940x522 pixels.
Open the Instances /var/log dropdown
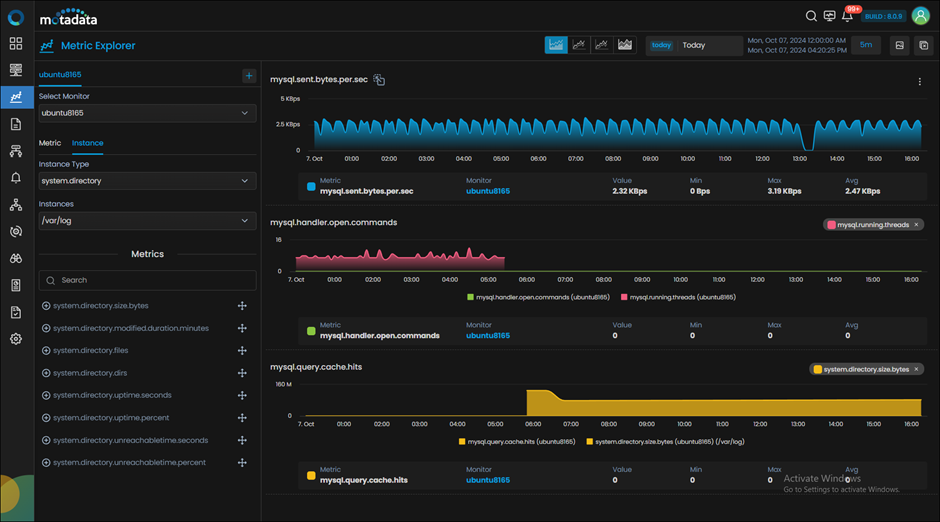click(x=147, y=221)
